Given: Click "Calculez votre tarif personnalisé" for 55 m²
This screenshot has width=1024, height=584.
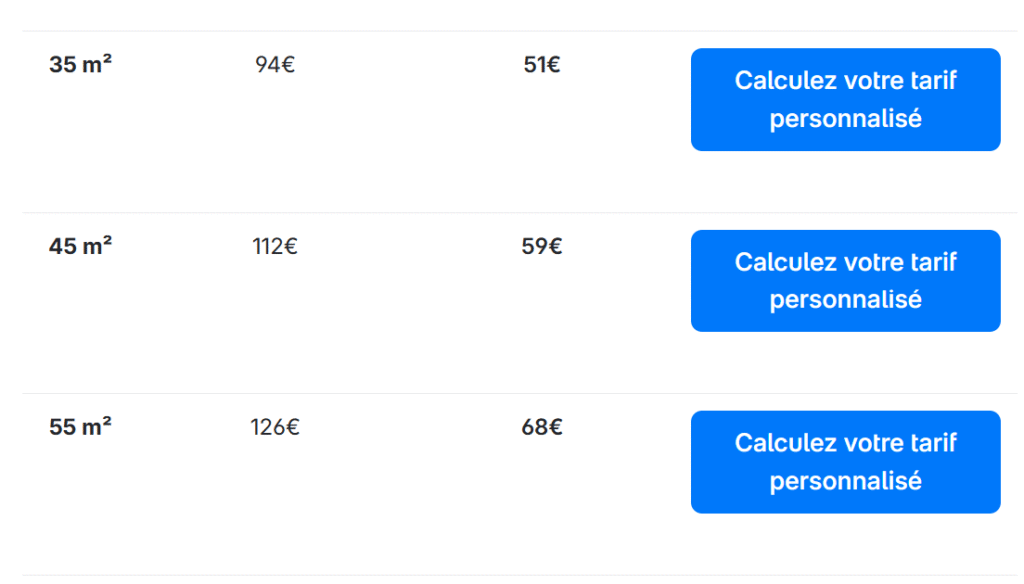Looking at the screenshot, I should (845, 461).
